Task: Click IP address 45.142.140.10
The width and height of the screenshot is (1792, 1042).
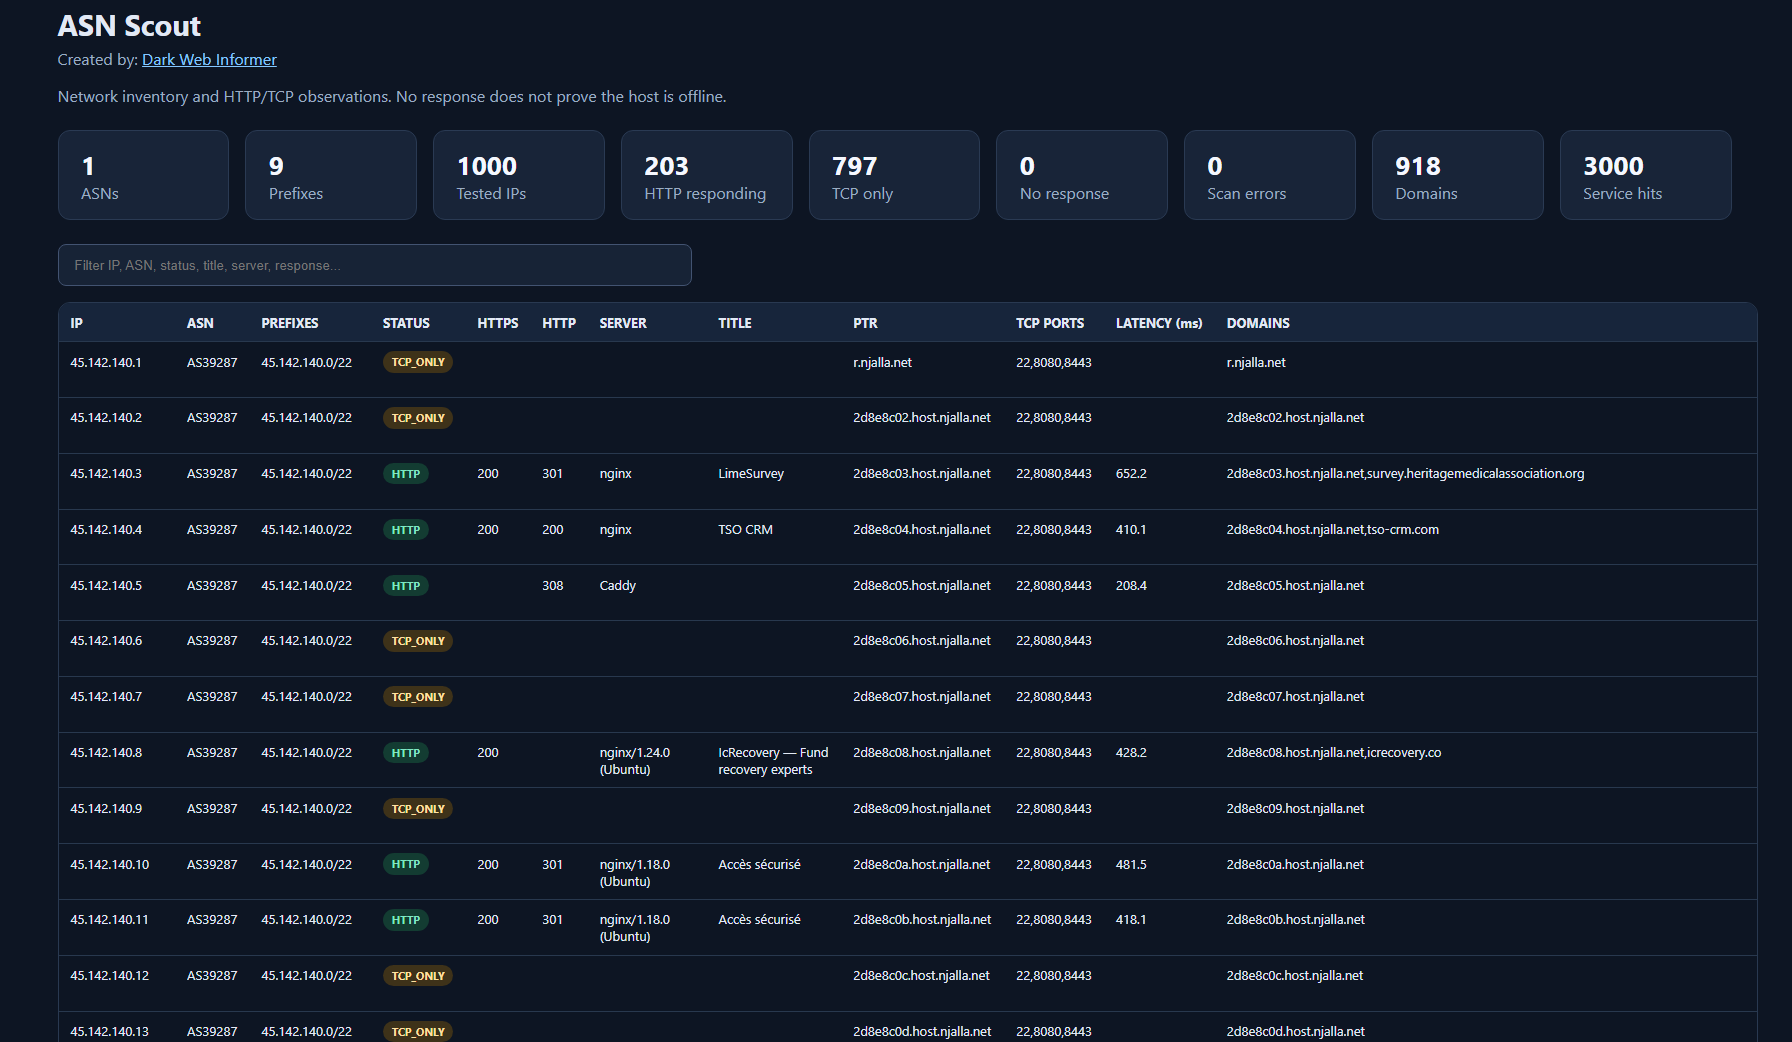Action: tap(110, 865)
